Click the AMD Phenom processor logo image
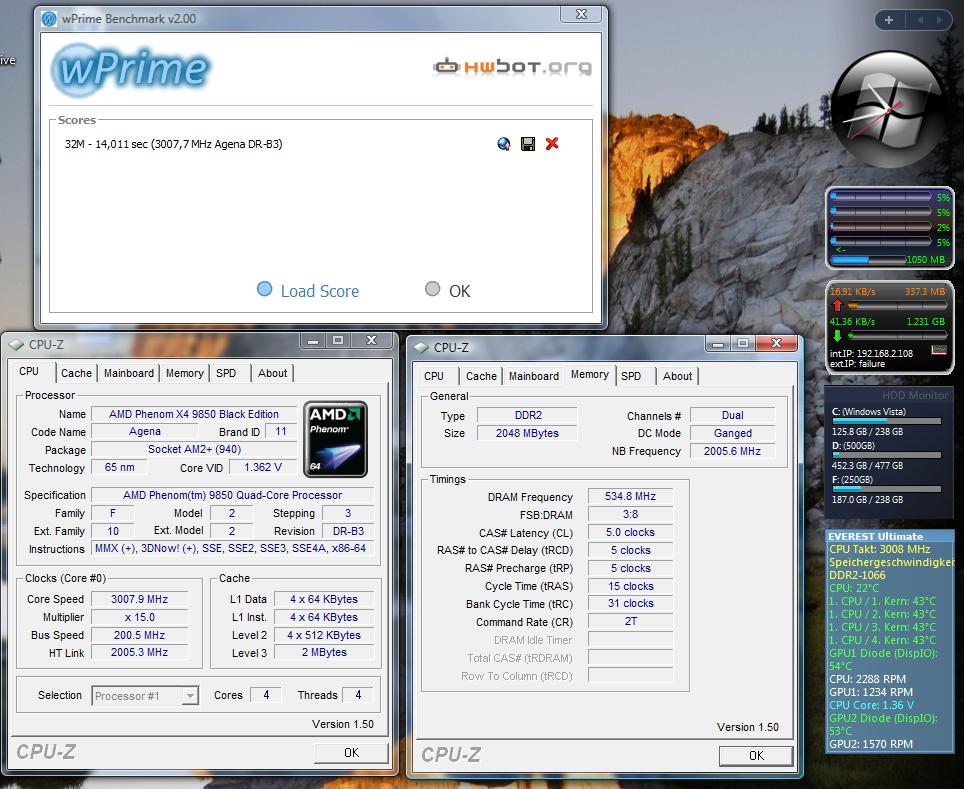The image size is (964, 789). point(335,439)
